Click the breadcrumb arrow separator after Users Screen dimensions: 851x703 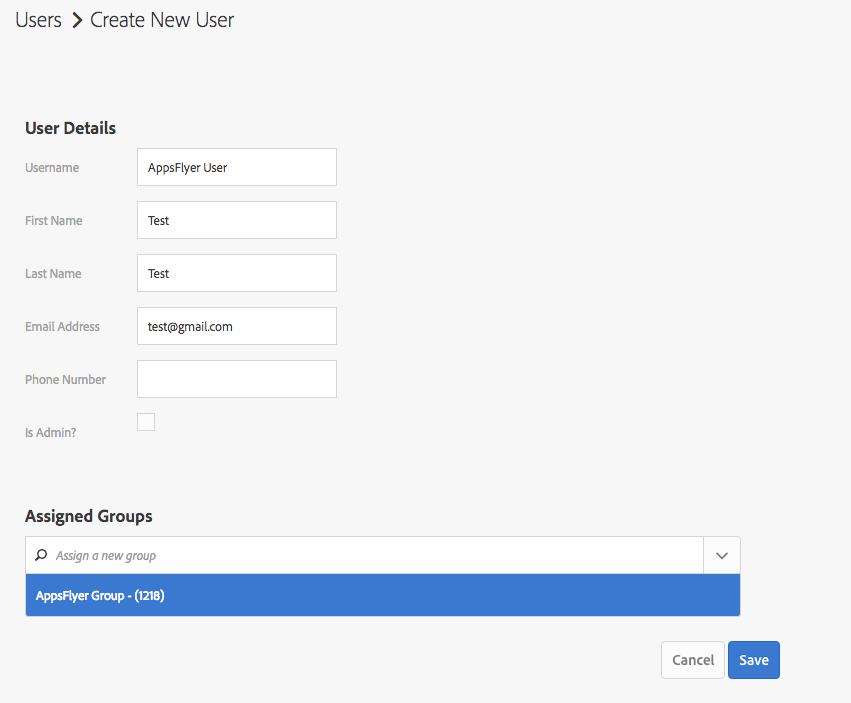(76, 20)
